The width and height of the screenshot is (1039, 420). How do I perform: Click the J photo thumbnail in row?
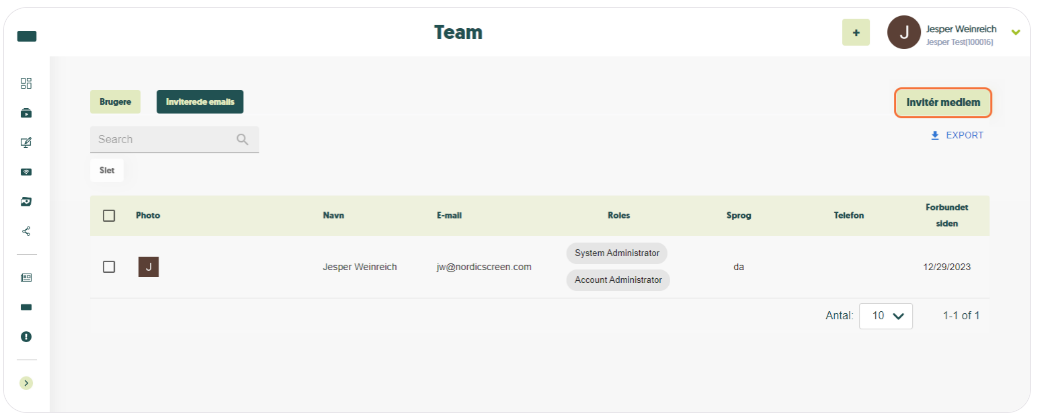(148, 267)
